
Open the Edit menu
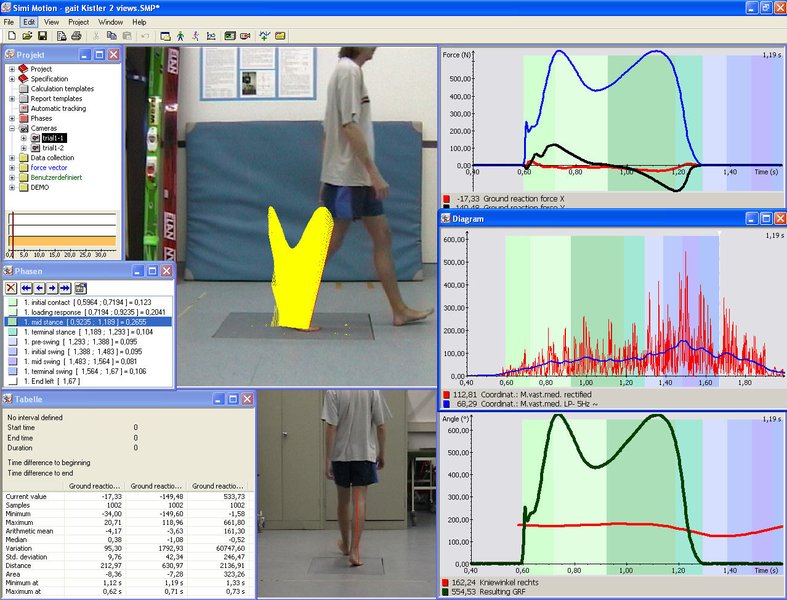coord(29,21)
